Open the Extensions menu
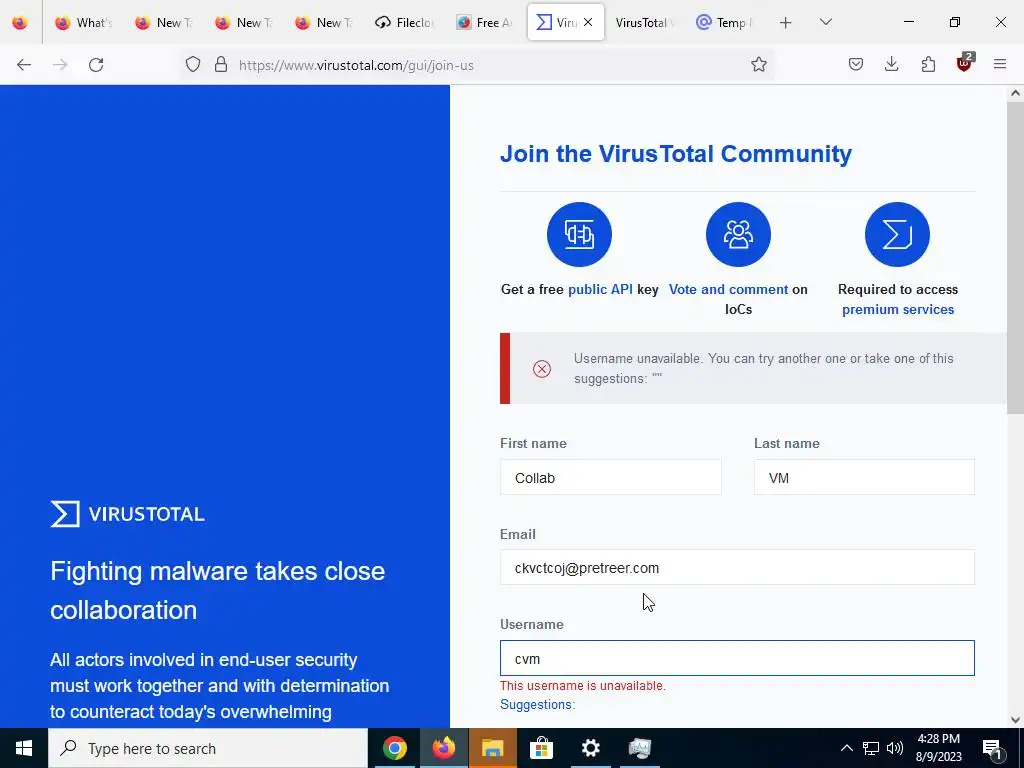This screenshot has width=1024, height=768. pos(928,64)
